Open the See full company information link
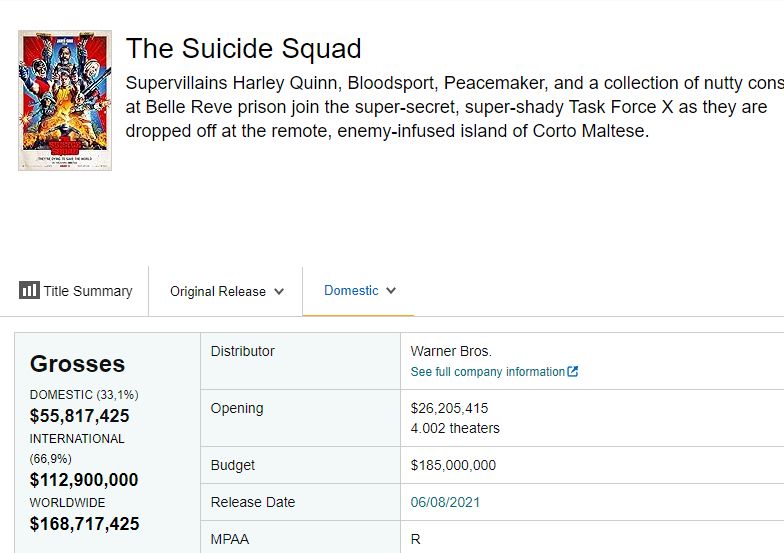784x553 pixels. click(x=488, y=372)
